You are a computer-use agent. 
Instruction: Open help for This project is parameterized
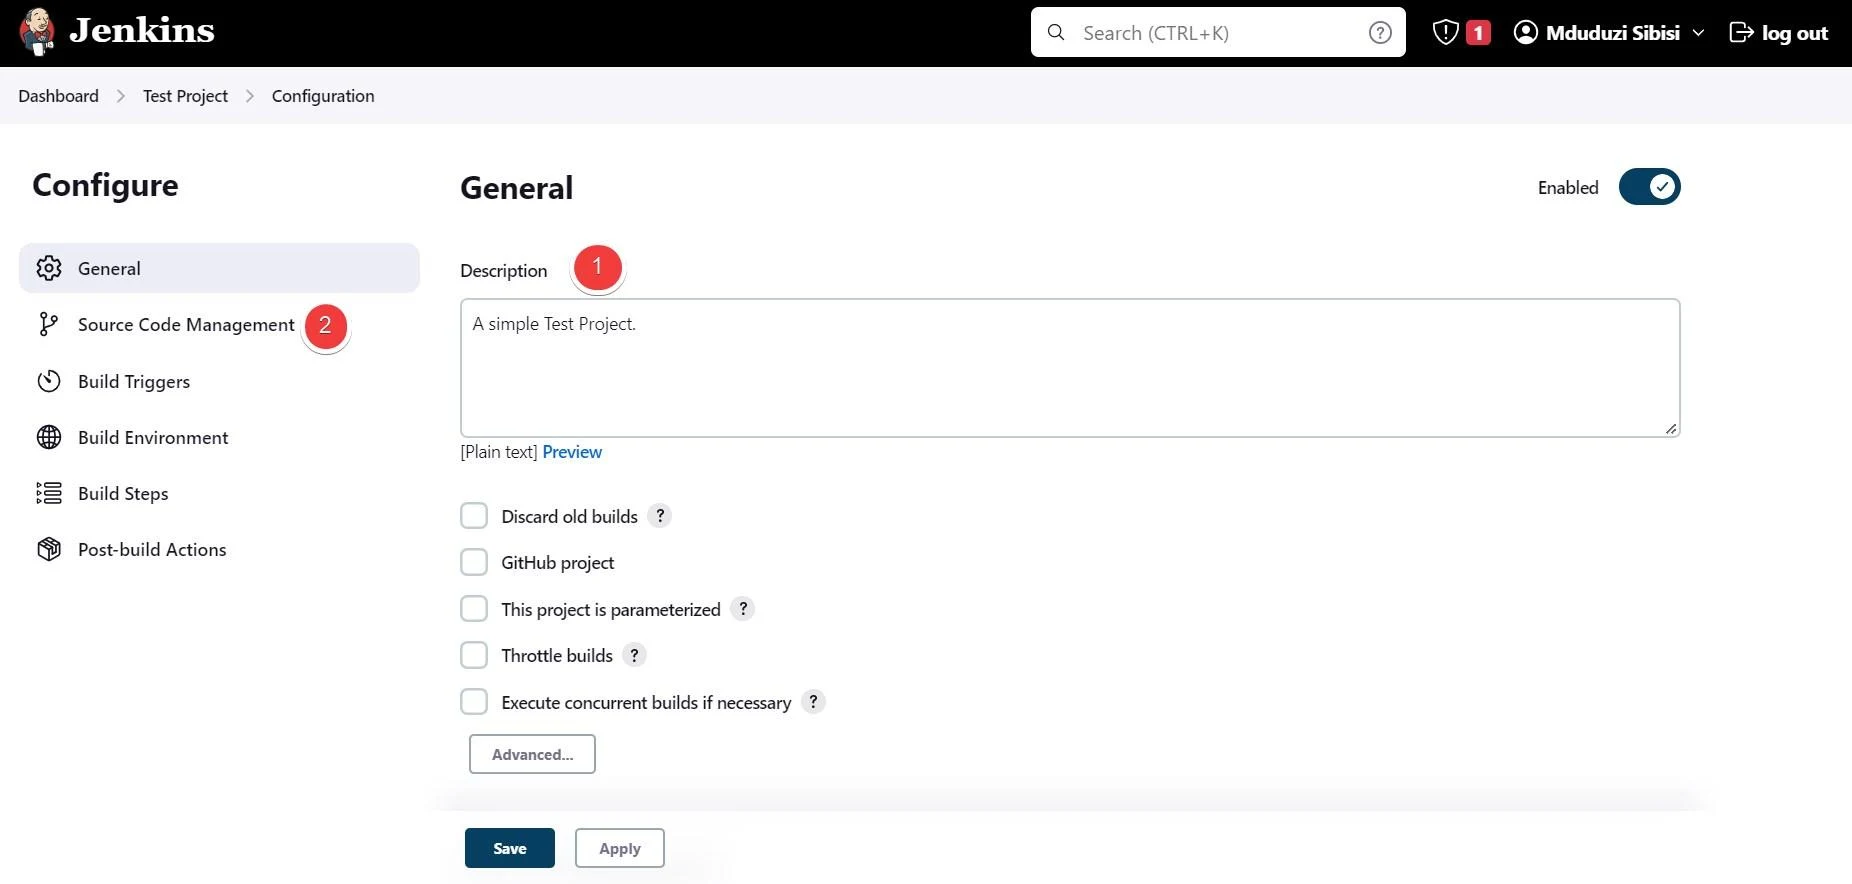(x=743, y=609)
